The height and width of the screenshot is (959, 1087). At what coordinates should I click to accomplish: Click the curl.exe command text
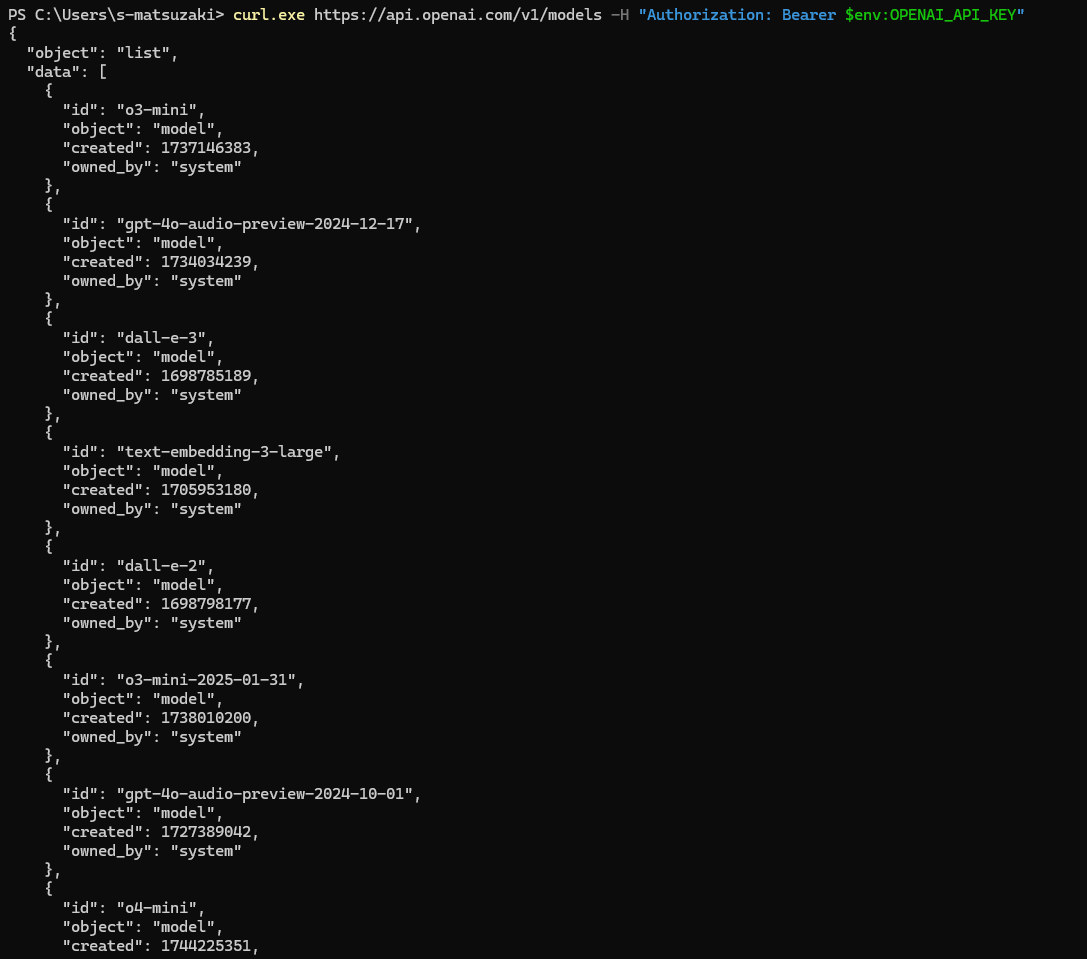pos(268,15)
